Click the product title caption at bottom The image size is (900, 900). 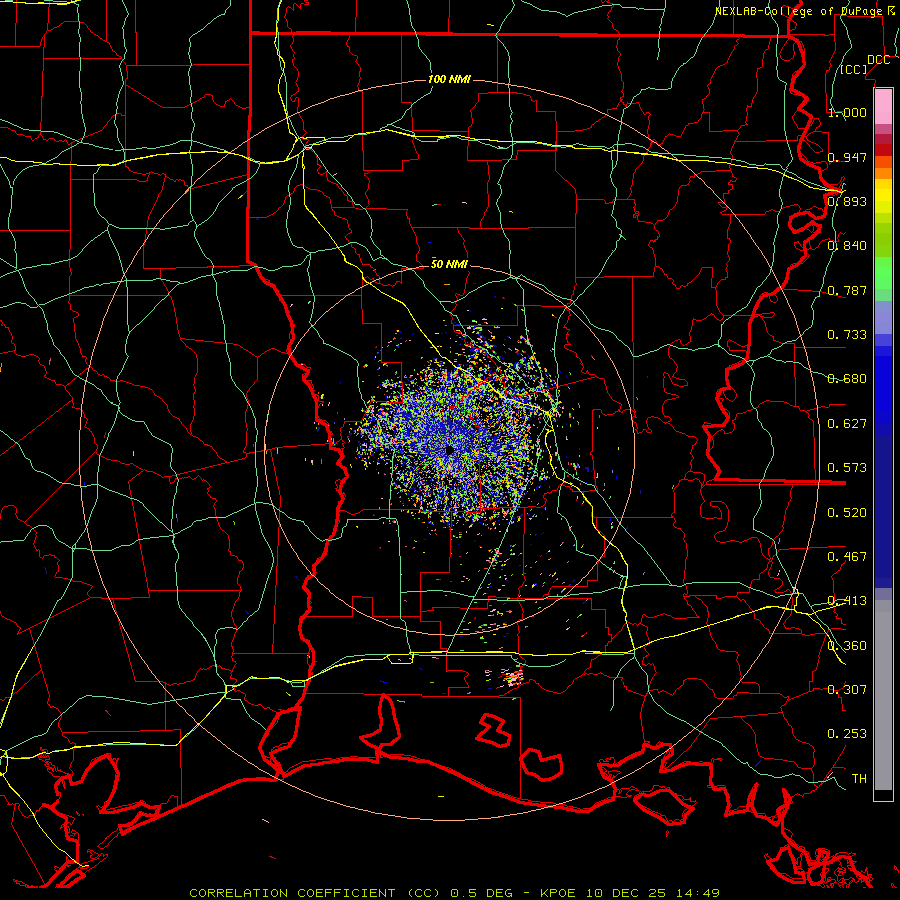[x=454, y=893]
